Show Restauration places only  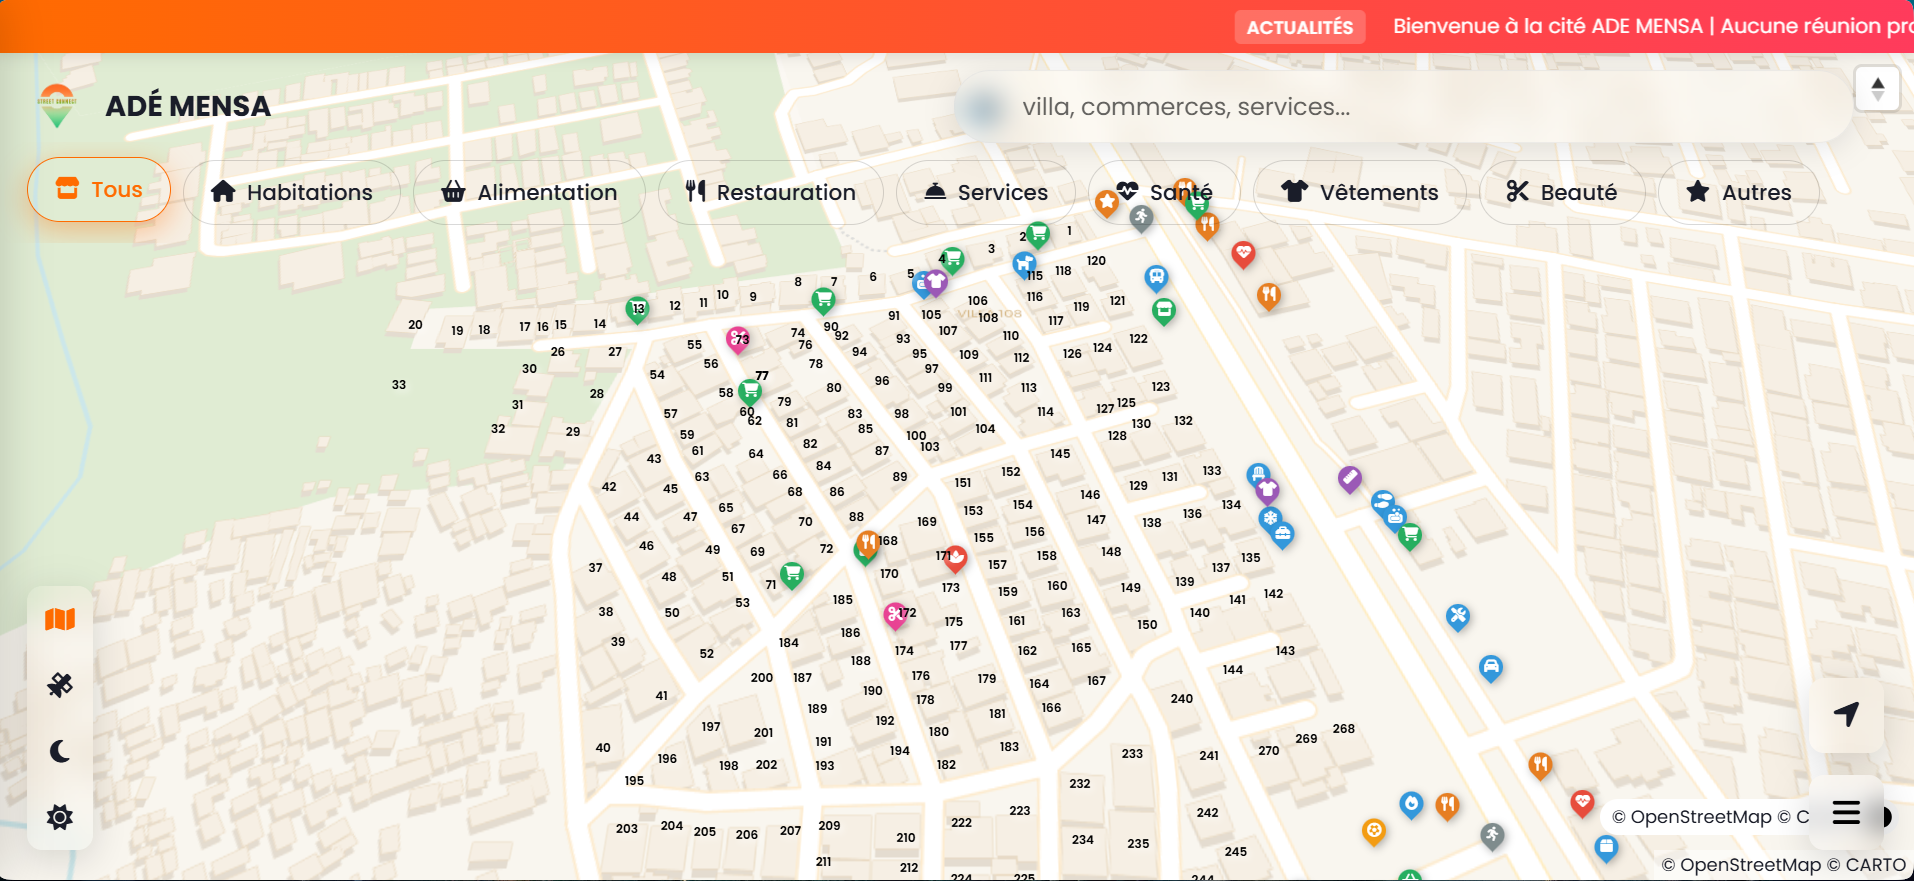point(770,192)
